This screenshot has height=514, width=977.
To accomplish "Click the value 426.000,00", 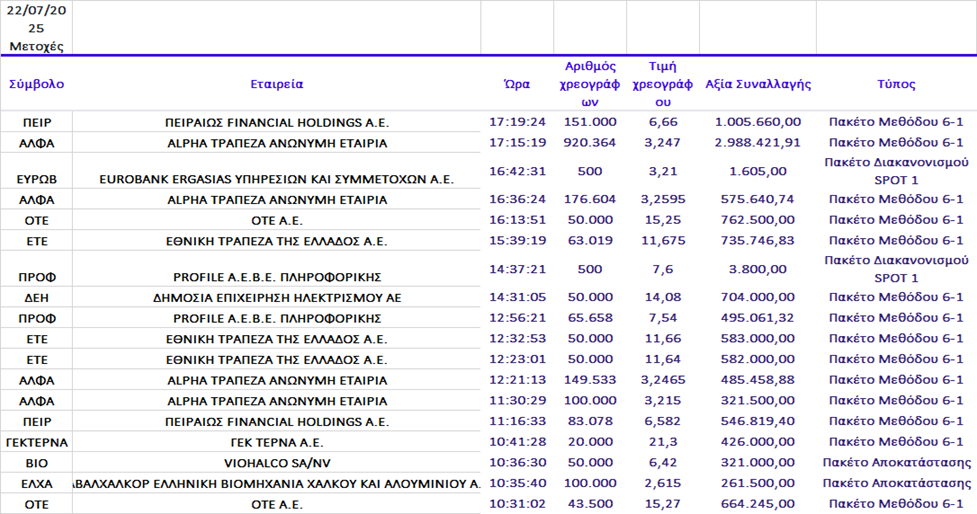I will pyautogui.click(x=758, y=441).
